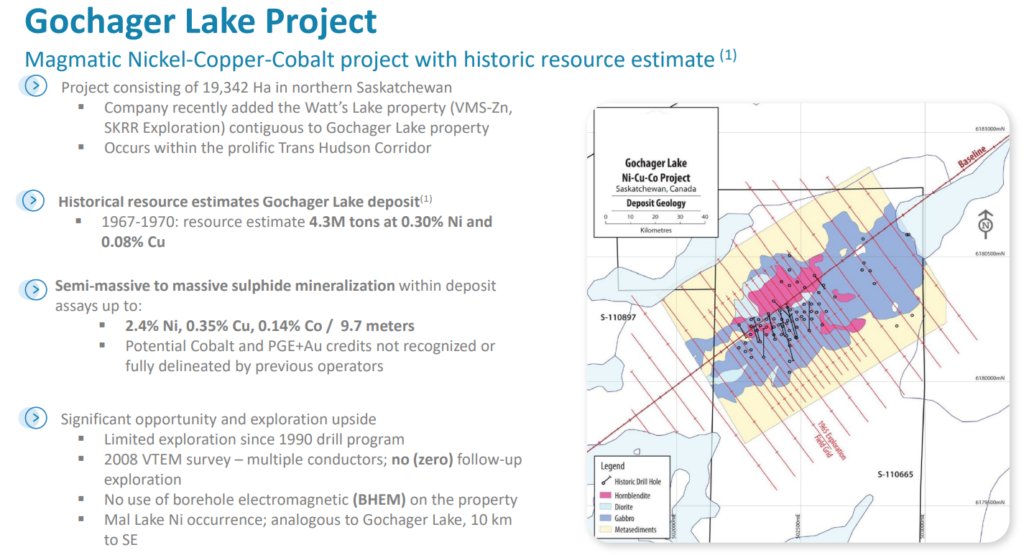Click the 'Legend' heading on the map
The width and height of the screenshot is (1024, 555).
pos(613,466)
